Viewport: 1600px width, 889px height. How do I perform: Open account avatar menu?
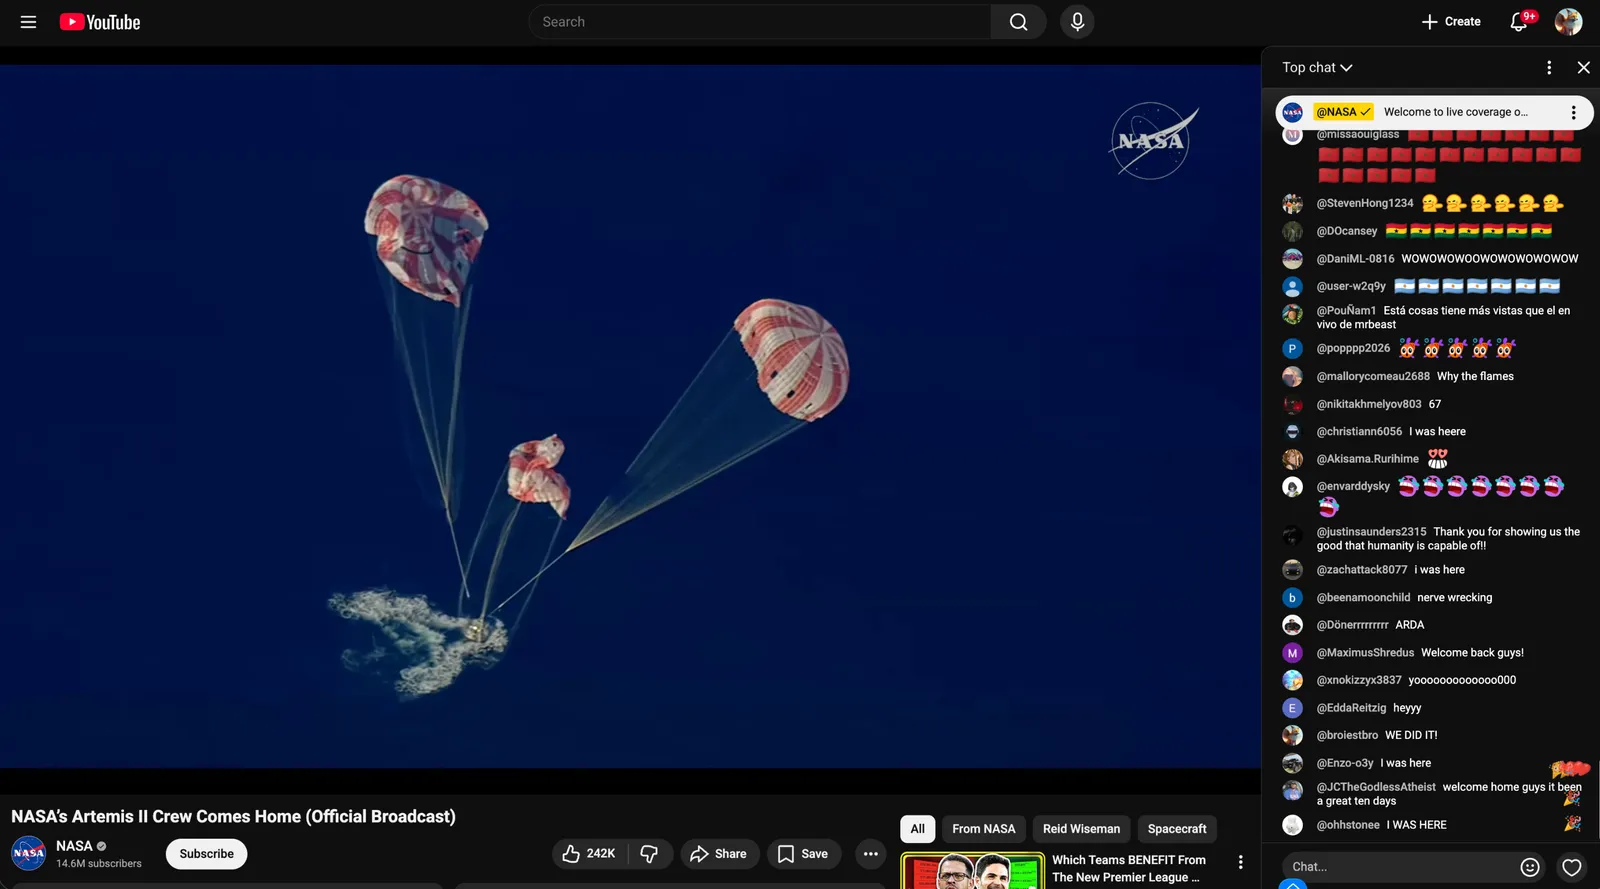click(1568, 22)
